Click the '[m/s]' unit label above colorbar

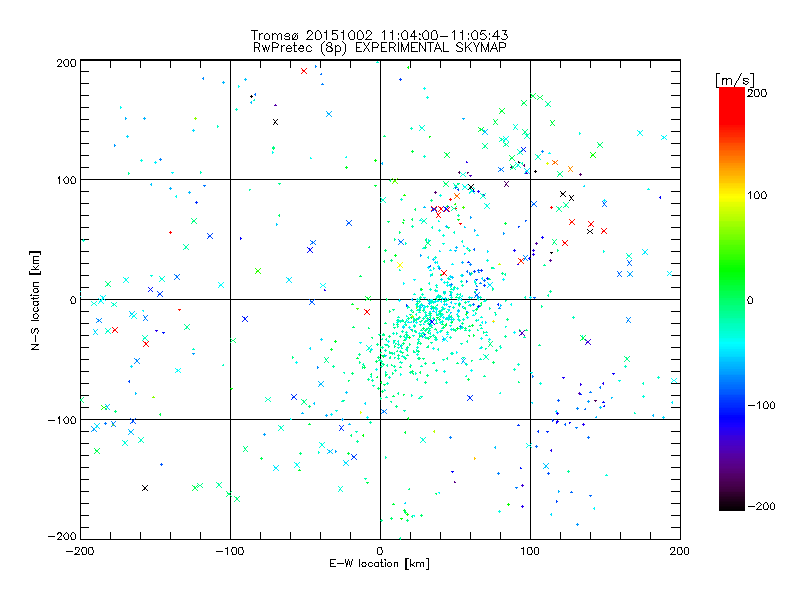(x=735, y=80)
